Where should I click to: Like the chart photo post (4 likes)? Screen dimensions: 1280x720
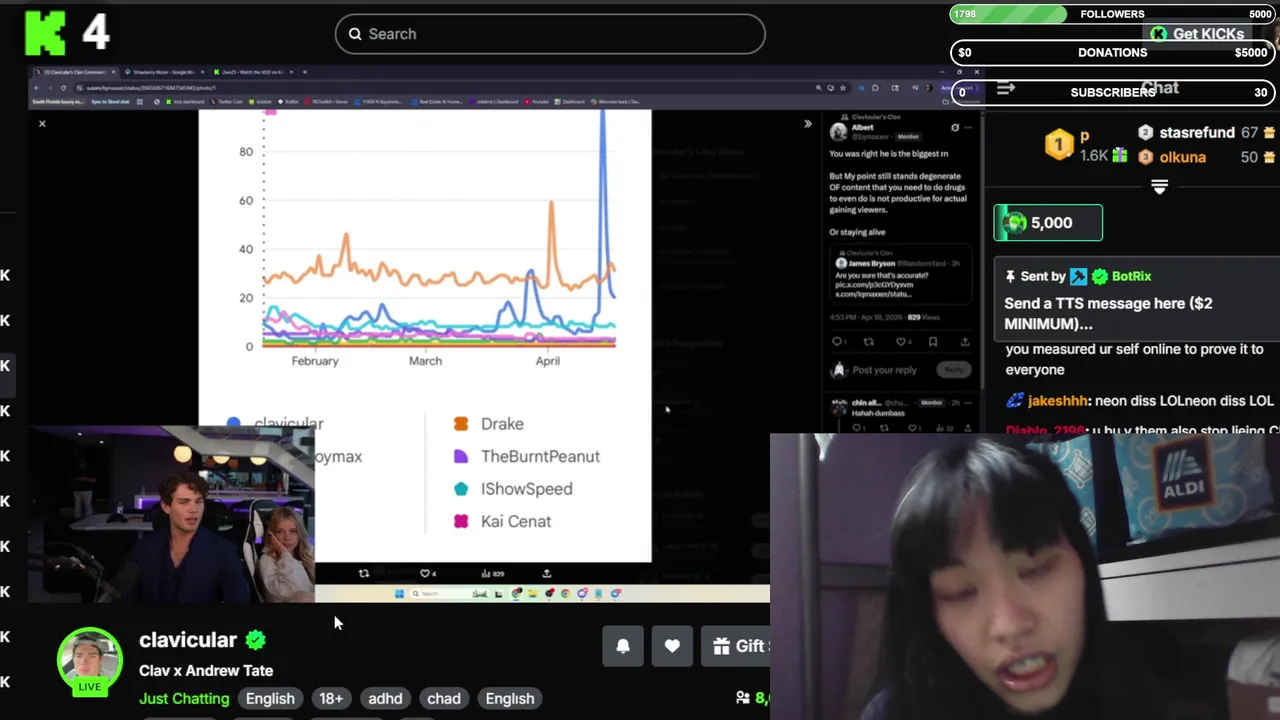click(x=425, y=573)
